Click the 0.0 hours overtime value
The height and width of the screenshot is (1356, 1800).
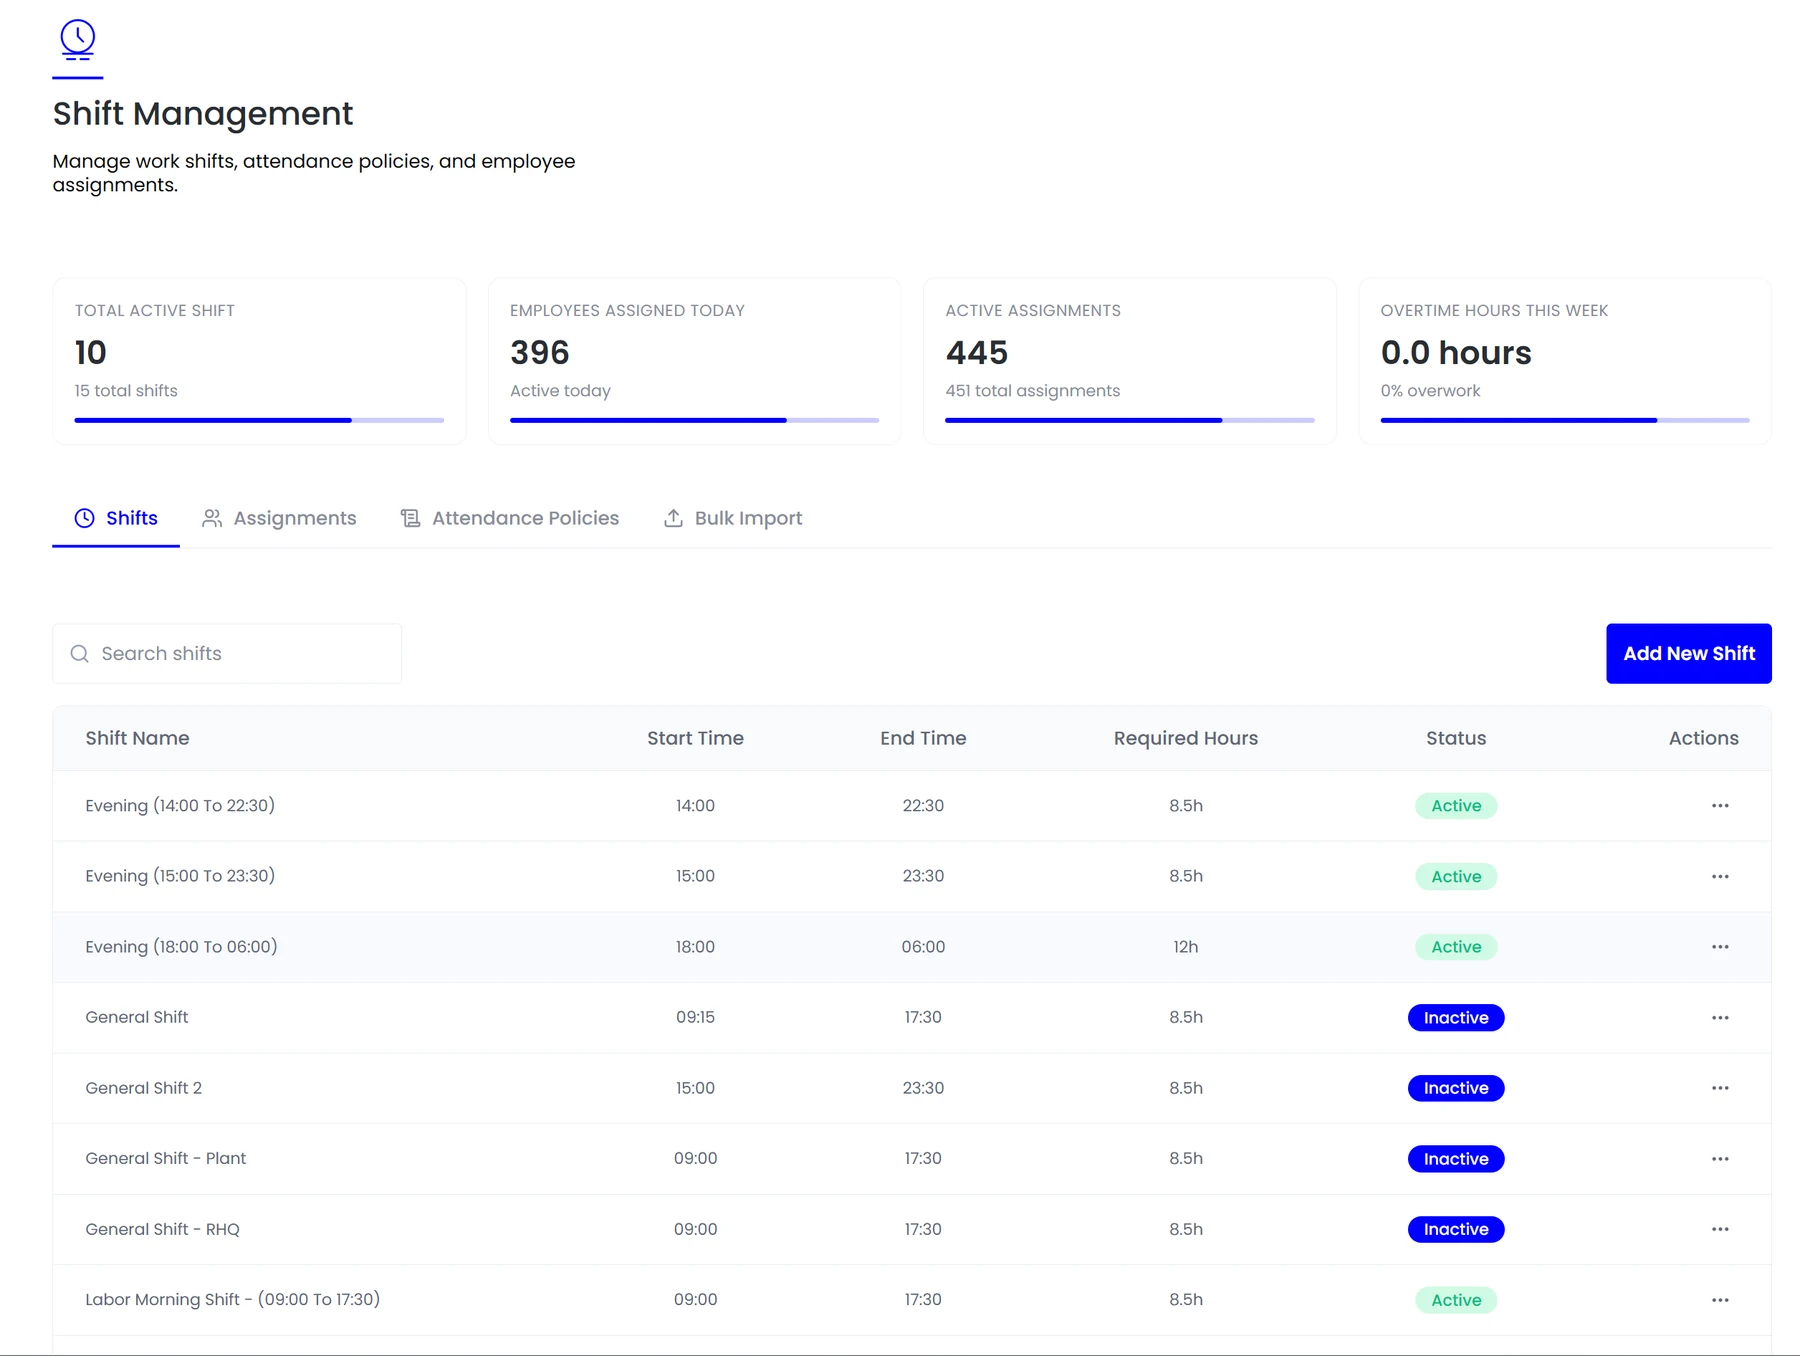pyautogui.click(x=1456, y=353)
